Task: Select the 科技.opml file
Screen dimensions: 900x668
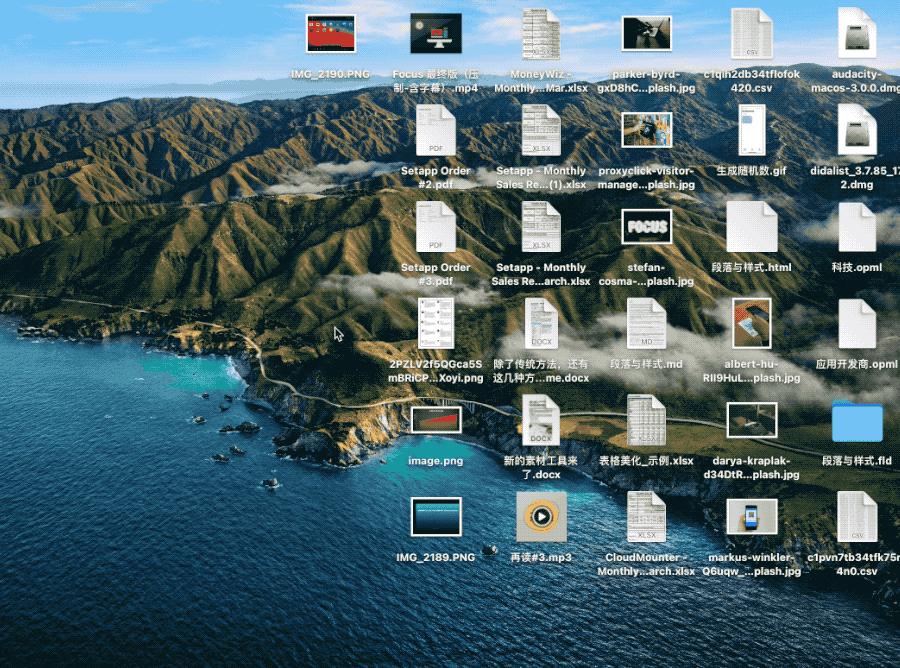Action: pos(857,228)
